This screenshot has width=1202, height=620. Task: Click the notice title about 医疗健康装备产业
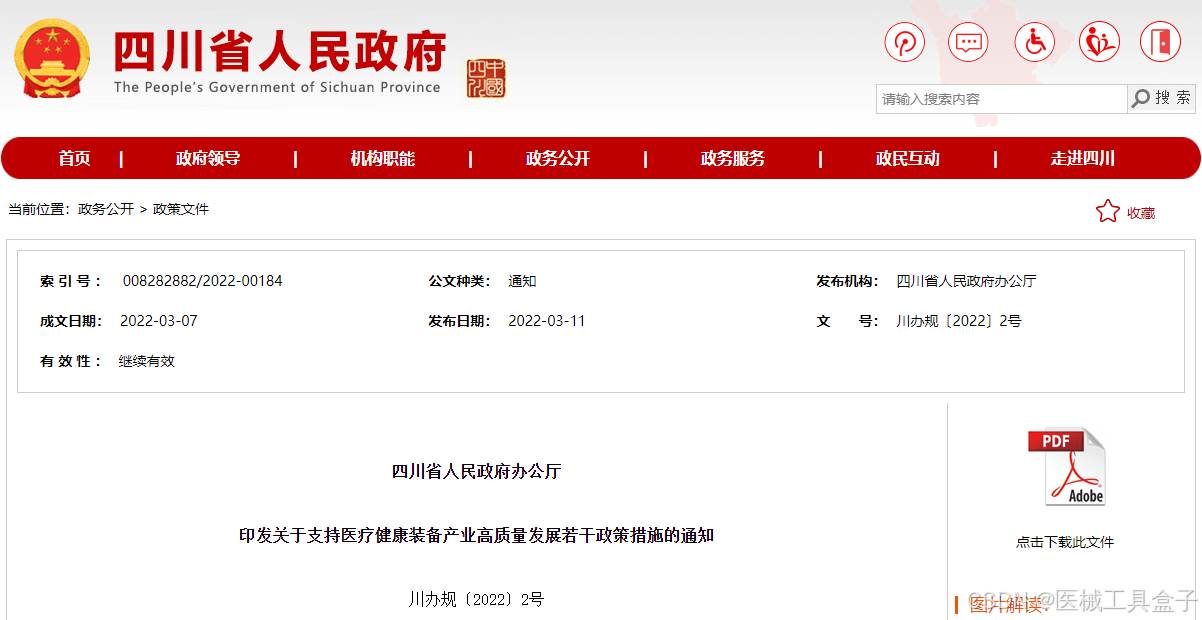coord(476,535)
